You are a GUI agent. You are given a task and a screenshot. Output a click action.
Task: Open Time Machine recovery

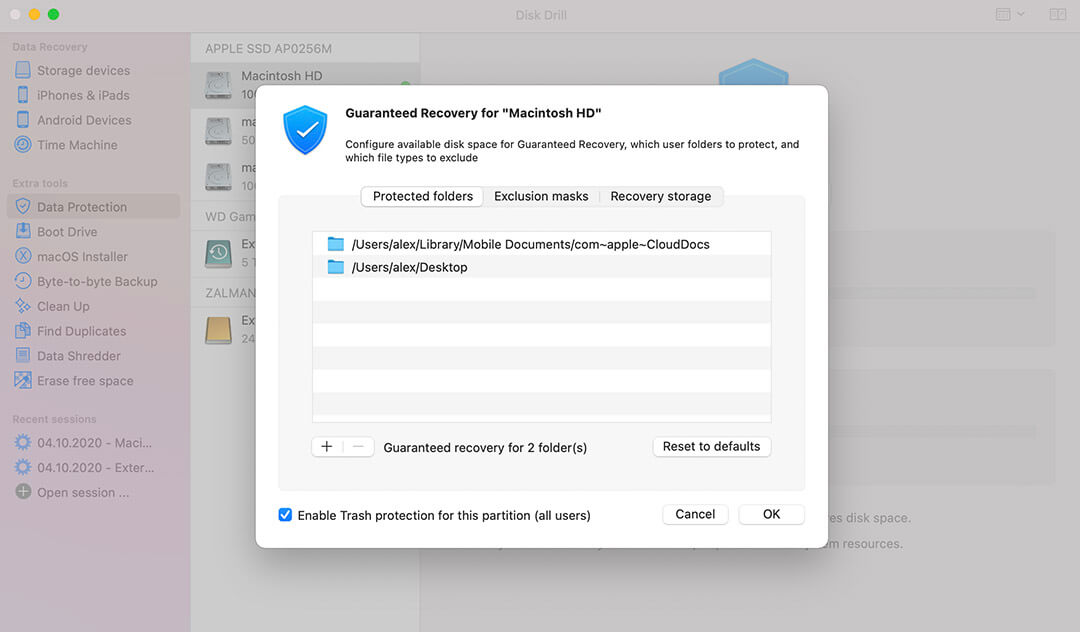click(x=76, y=145)
